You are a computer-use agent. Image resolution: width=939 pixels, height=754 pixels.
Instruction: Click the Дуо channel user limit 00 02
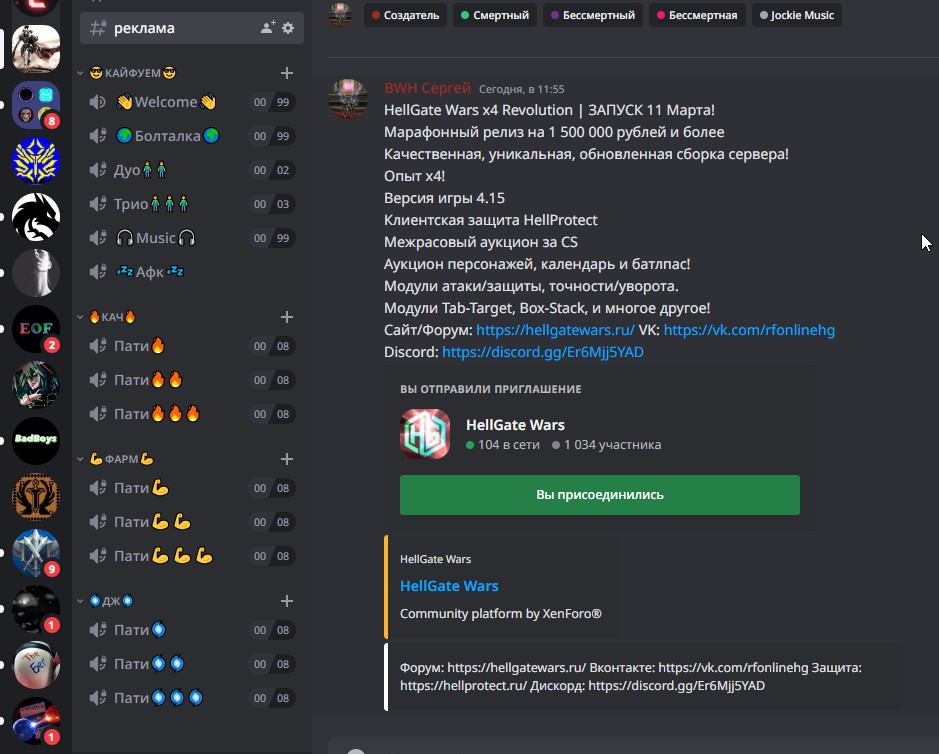pyautogui.click(x=272, y=170)
